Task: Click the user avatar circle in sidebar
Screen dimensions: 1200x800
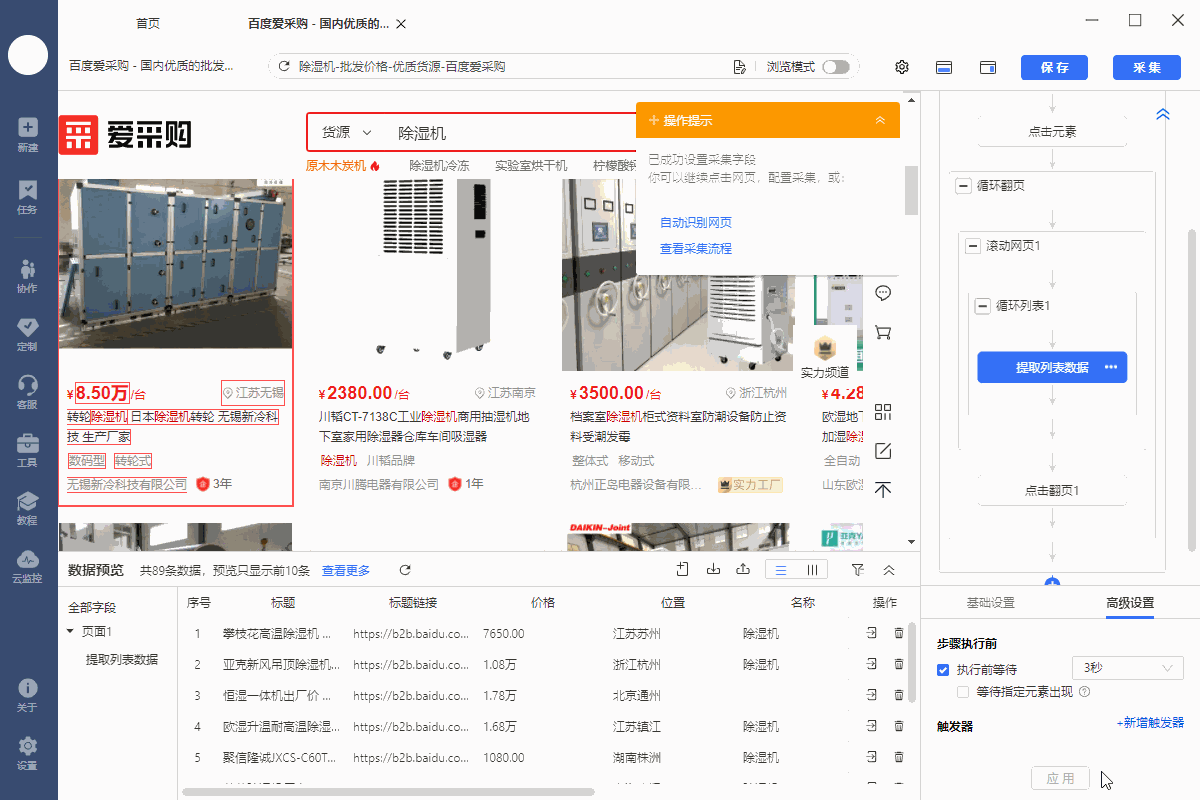Action: pyautogui.click(x=28, y=54)
